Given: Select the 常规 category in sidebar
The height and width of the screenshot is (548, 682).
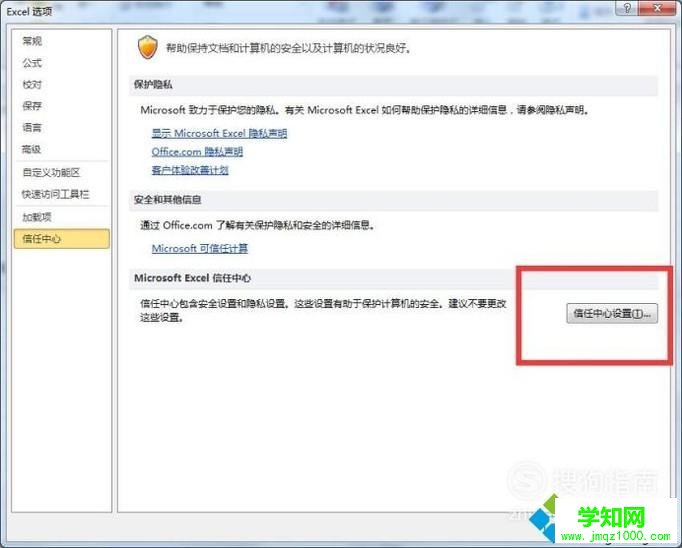Looking at the screenshot, I should tap(32, 41).
